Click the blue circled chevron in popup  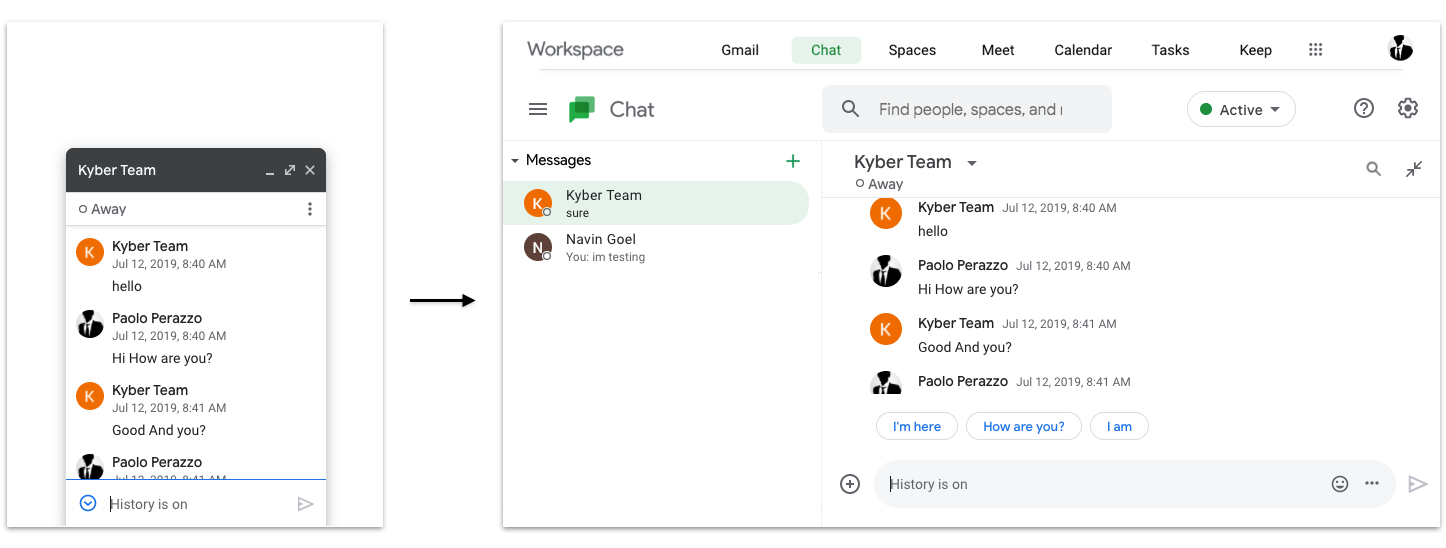click(x=88, y=503)
